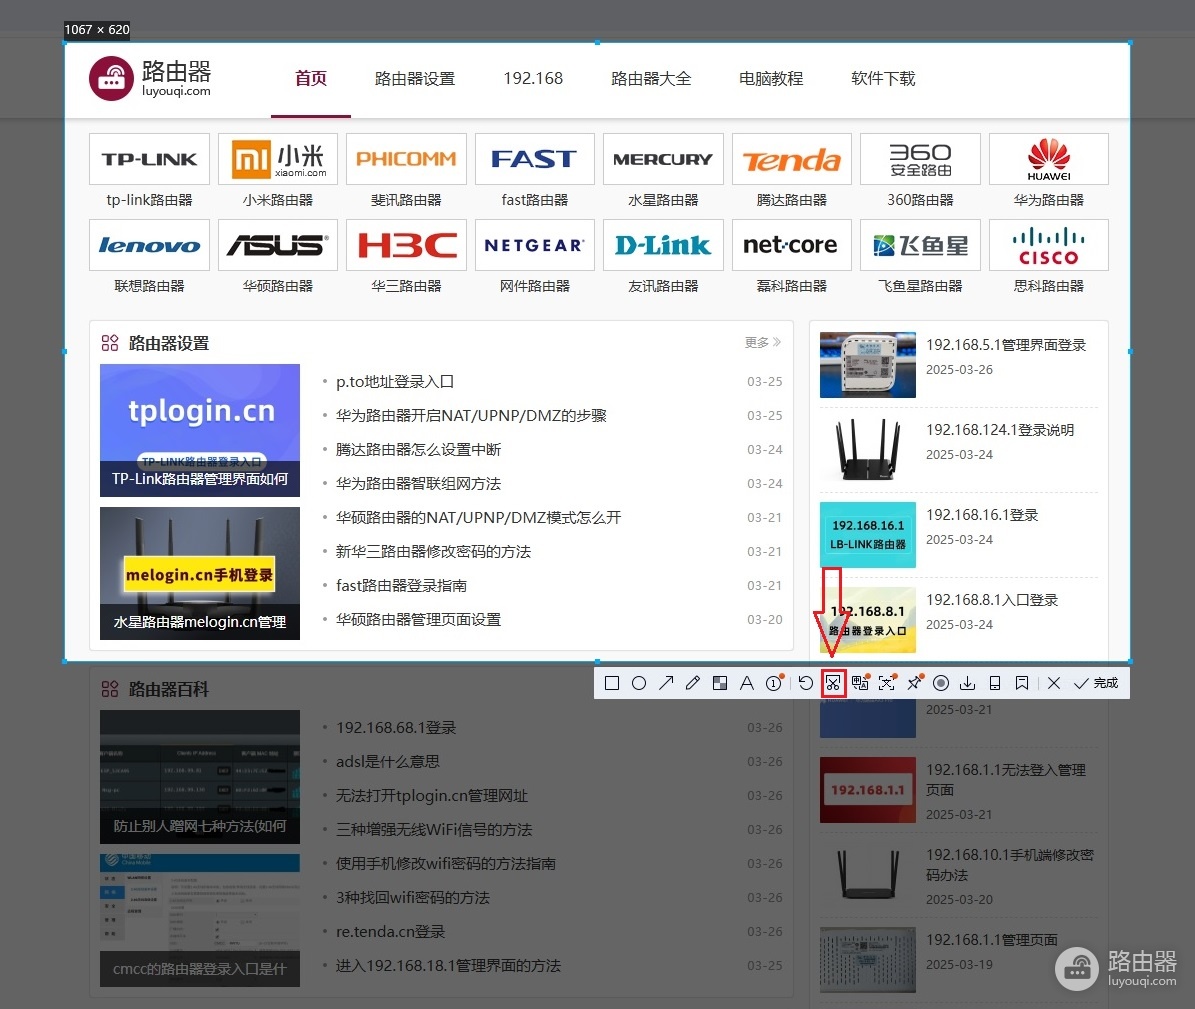Viewport: 1195px width, 1009px height.
Task: Open article p.to地址登录入口
Action: point(395,381)
